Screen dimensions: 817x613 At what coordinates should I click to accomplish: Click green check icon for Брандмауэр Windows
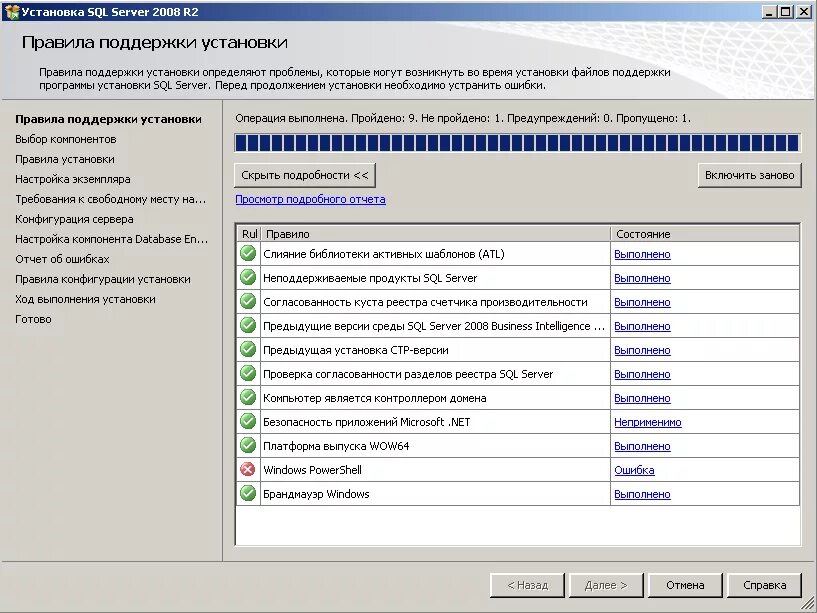coord(248,493)
